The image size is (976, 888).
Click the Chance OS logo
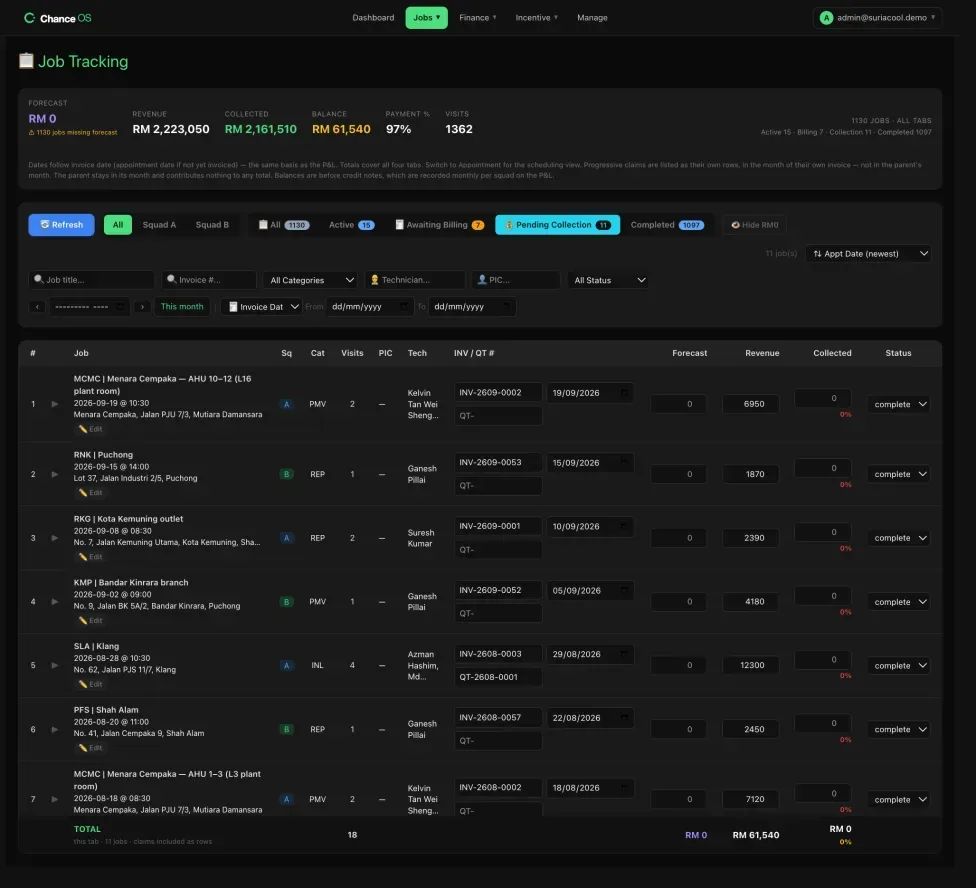click(57, 18)
